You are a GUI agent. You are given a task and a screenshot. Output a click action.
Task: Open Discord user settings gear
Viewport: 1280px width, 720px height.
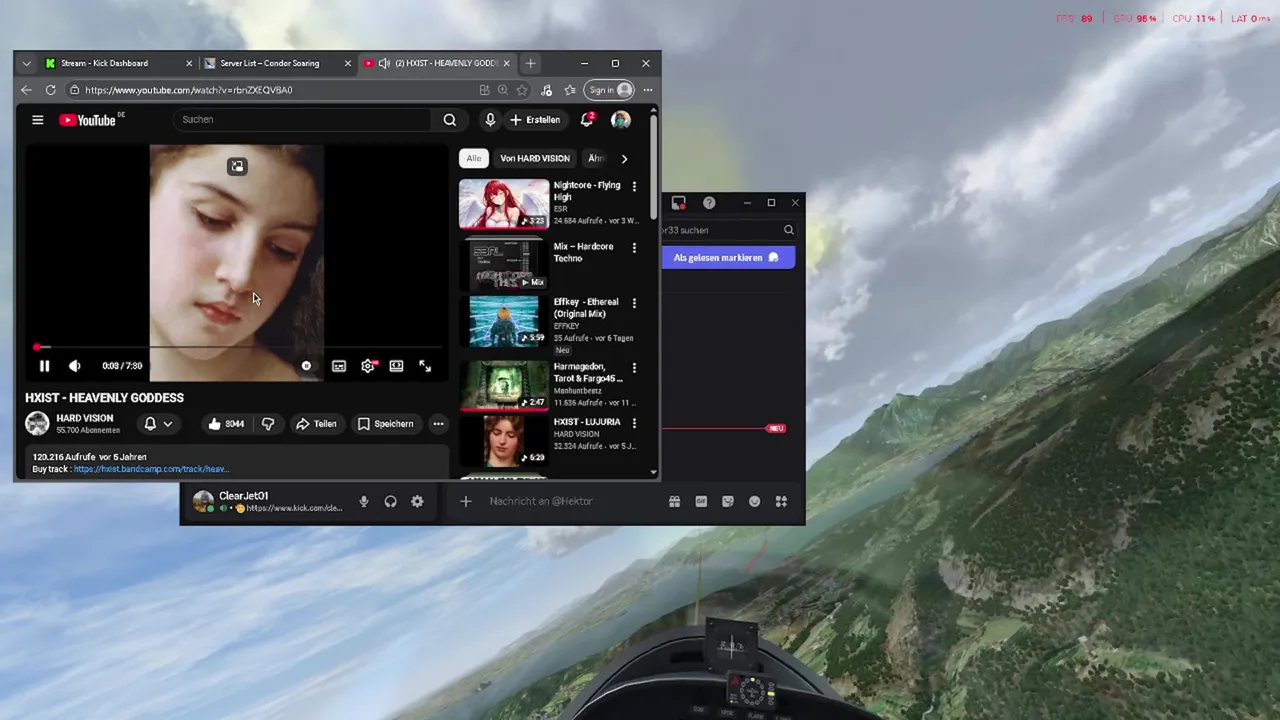click(x=417, y=502)
